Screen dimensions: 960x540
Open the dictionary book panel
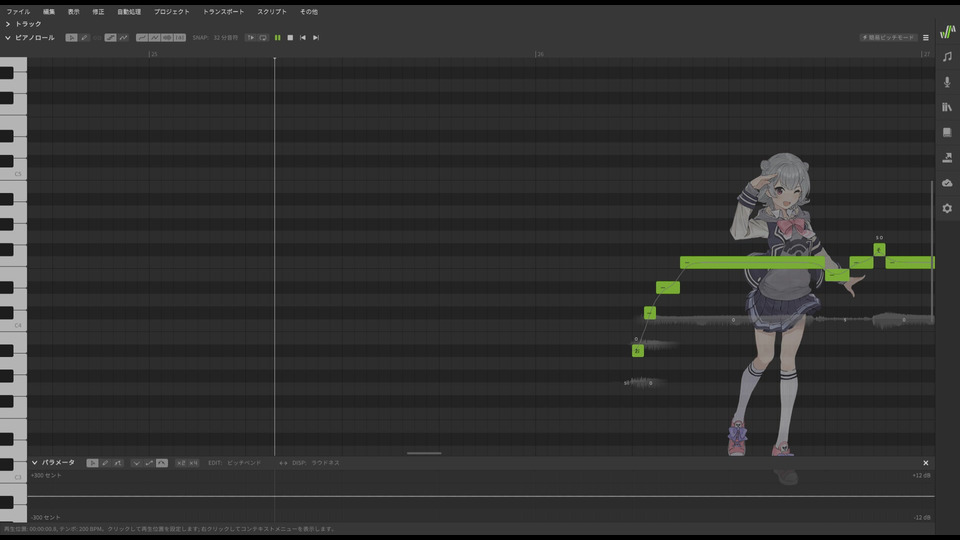pyautogui.click(x=947, y=133)
